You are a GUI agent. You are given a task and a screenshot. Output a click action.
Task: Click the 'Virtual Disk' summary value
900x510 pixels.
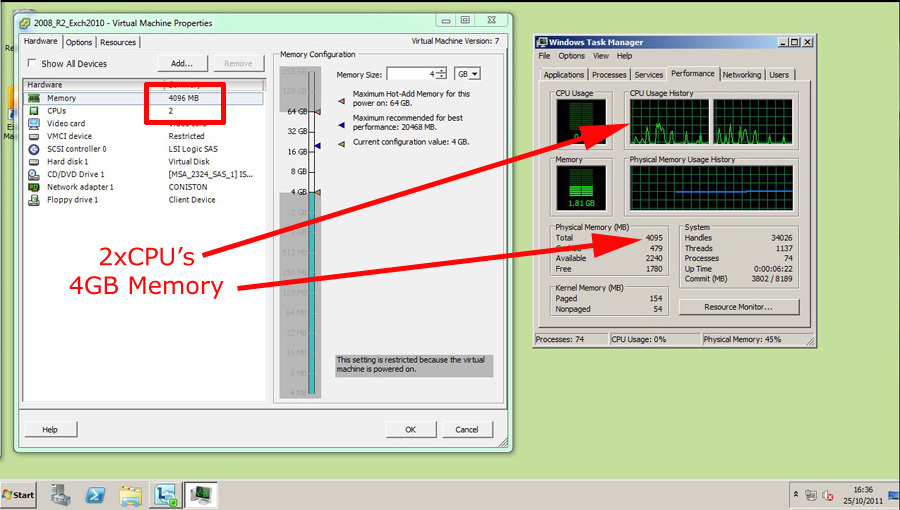[x=189, y=162]
